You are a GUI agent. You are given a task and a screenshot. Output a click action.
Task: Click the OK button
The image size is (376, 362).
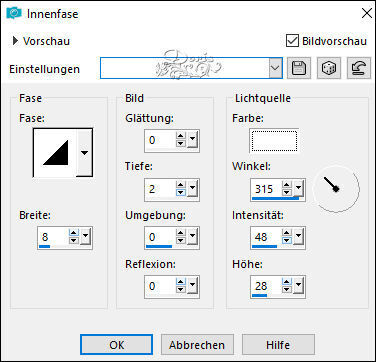coord(117,345)
